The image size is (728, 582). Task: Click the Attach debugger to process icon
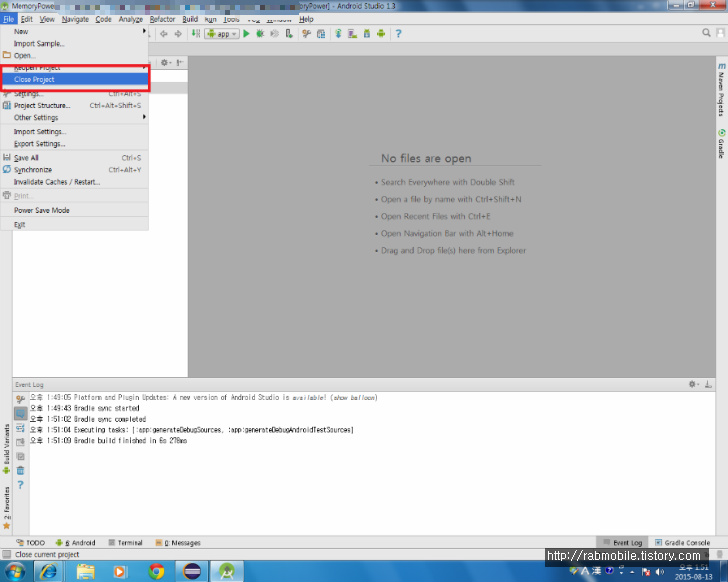[x=289, y=33]
